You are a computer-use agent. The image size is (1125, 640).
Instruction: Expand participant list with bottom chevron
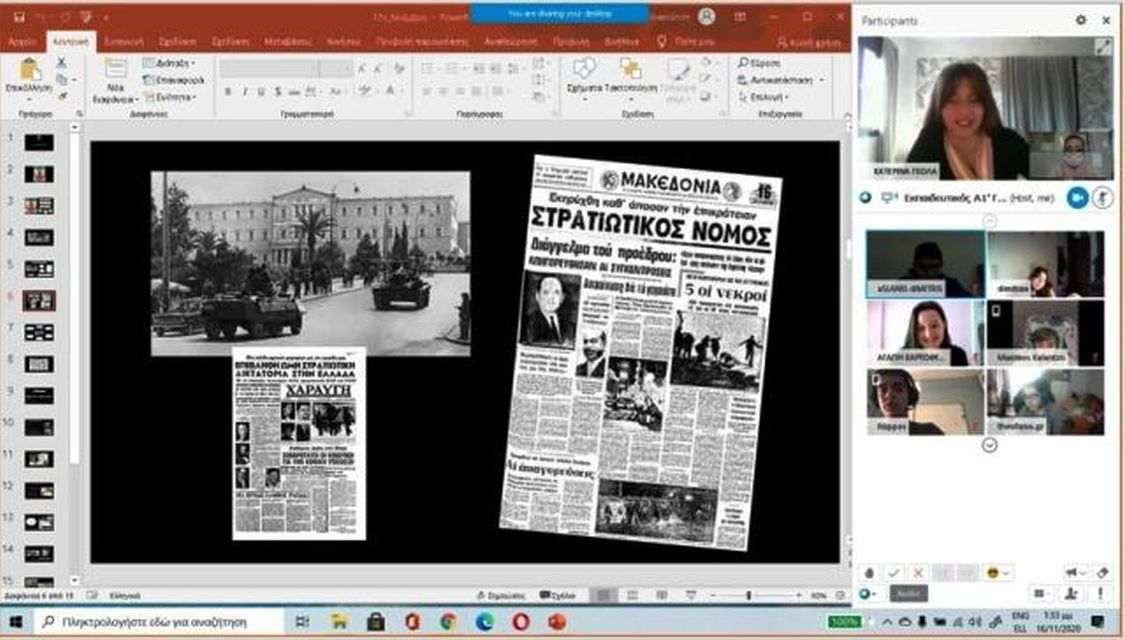[x=989, y=445]
